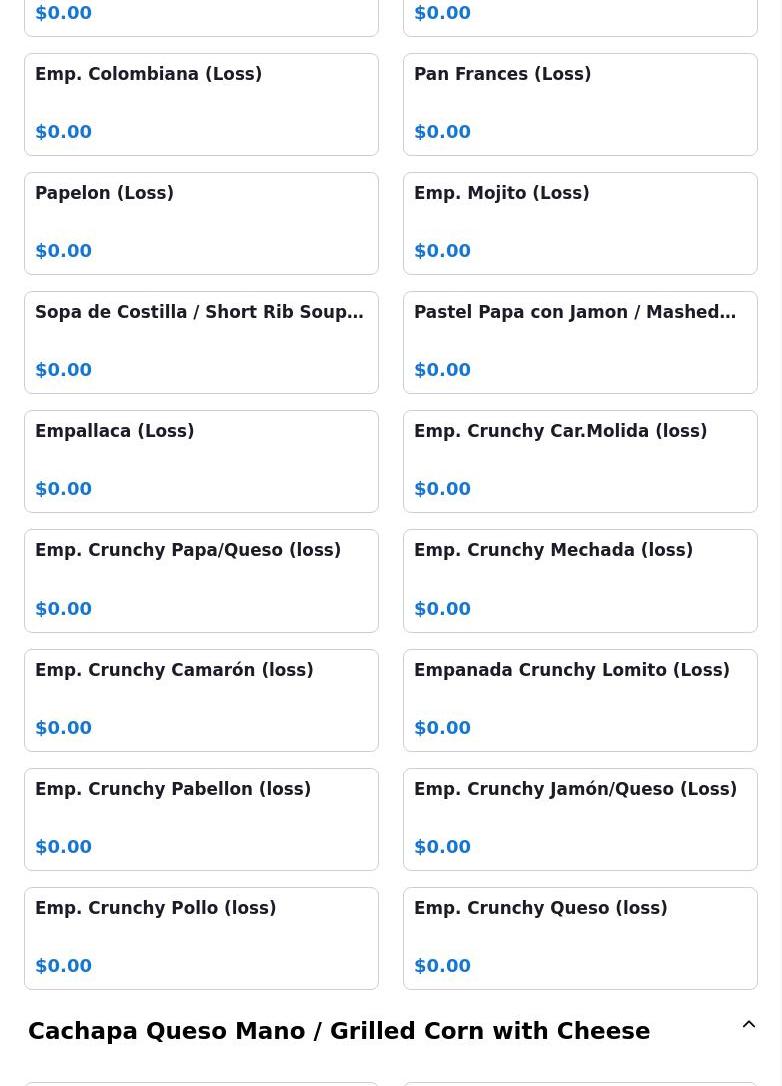Open the Emp. Crunchy Pollo (loss) item
Image resolution: width=782 pixels, height=1086 pixels.
click(202, 938)
